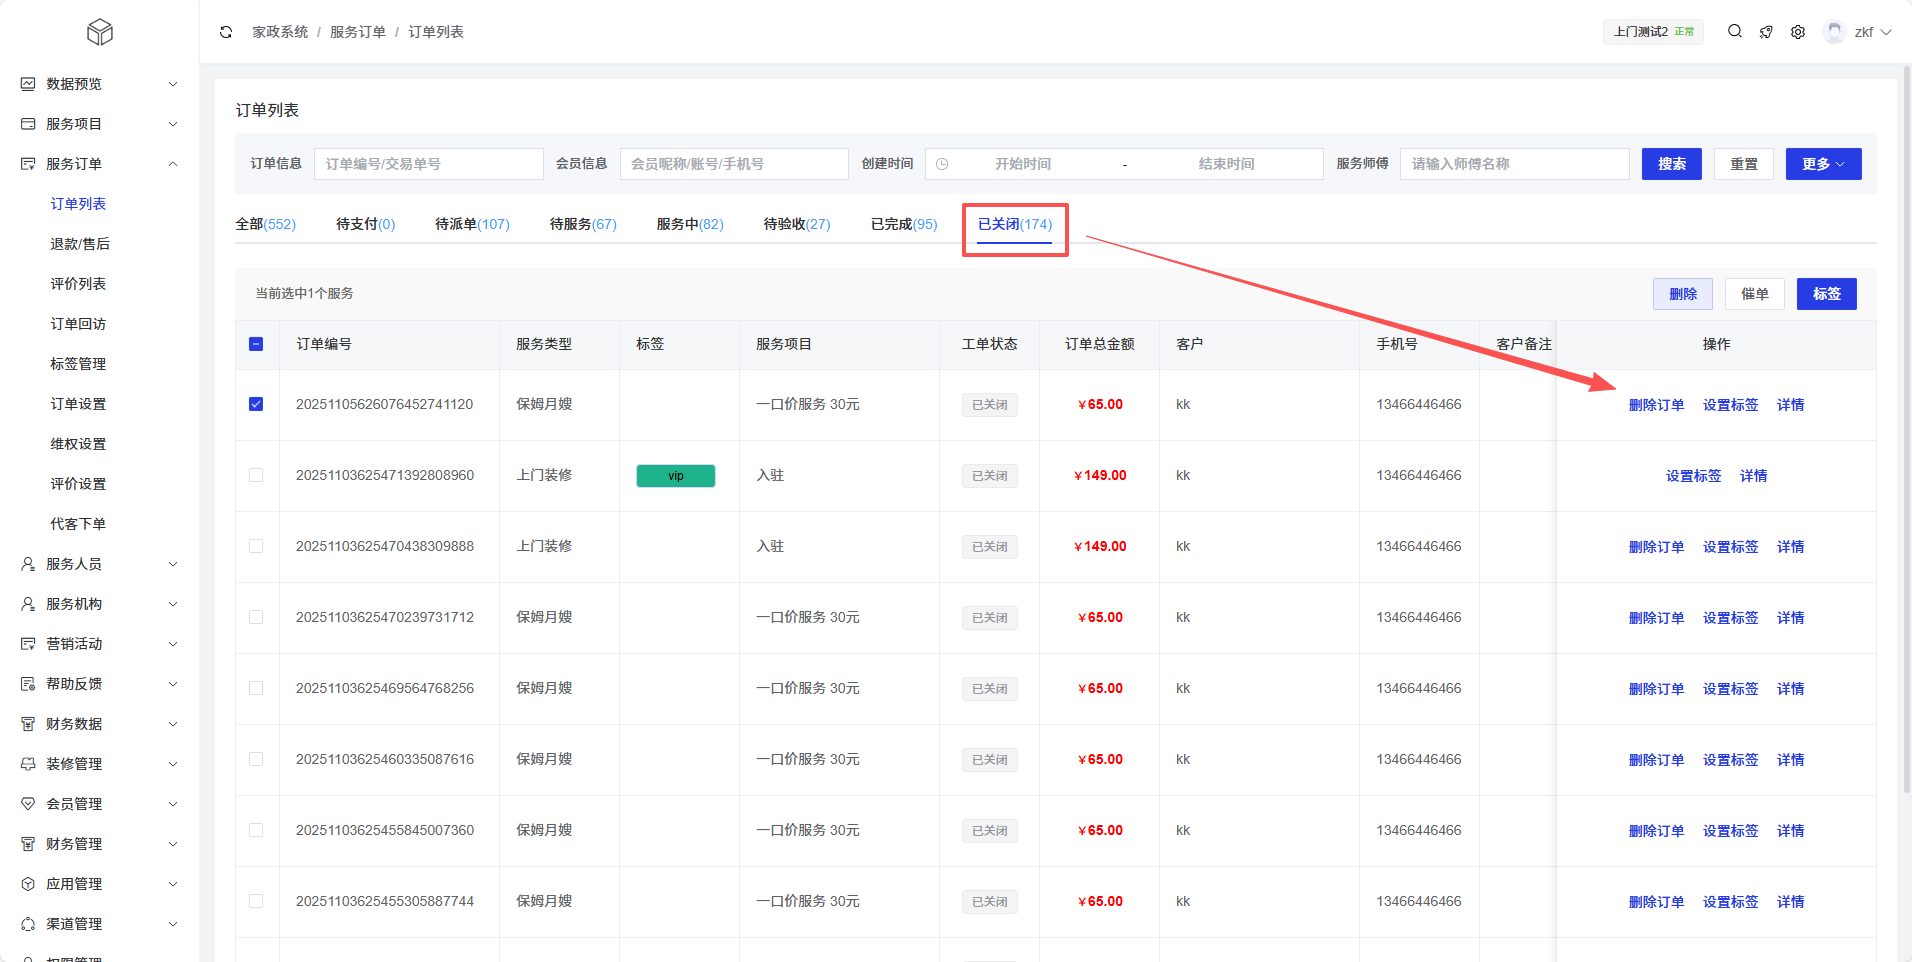
Task: Check the order ending in 2808960 checkbox
Action: (x=256, y=475)
